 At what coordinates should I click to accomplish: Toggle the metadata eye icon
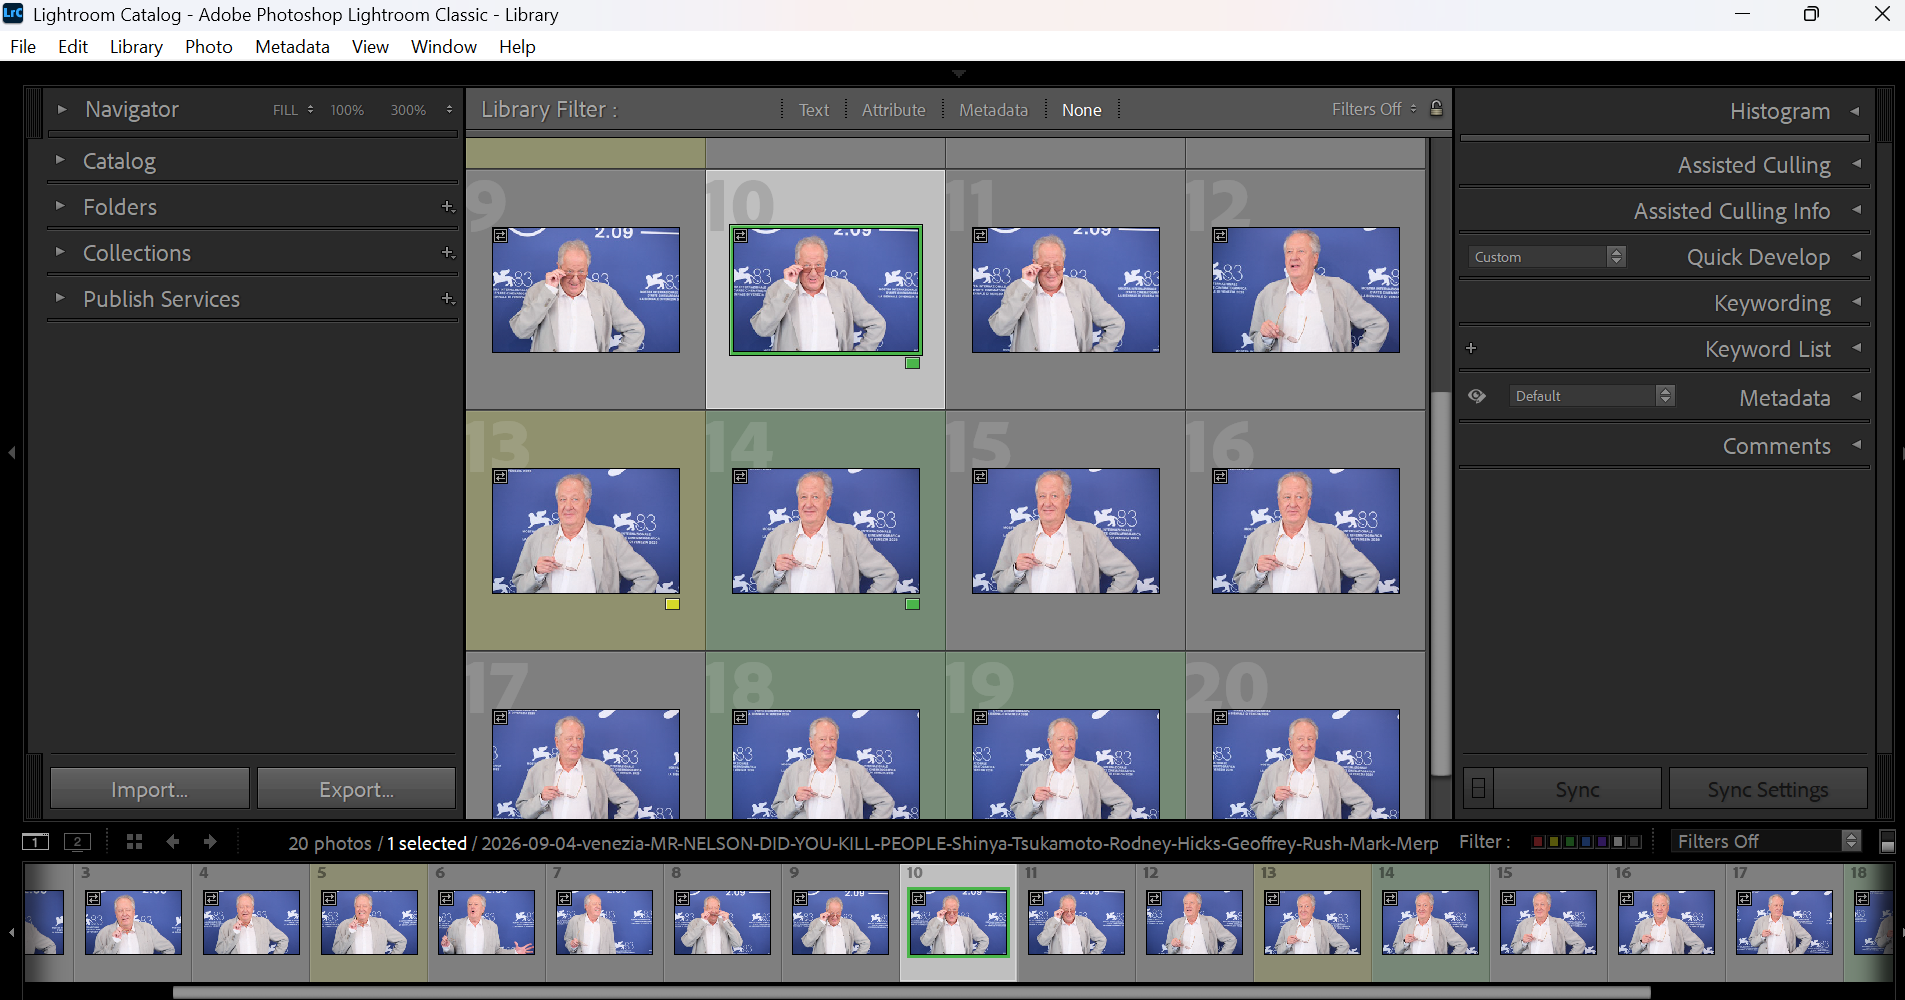coord(1477,396)
